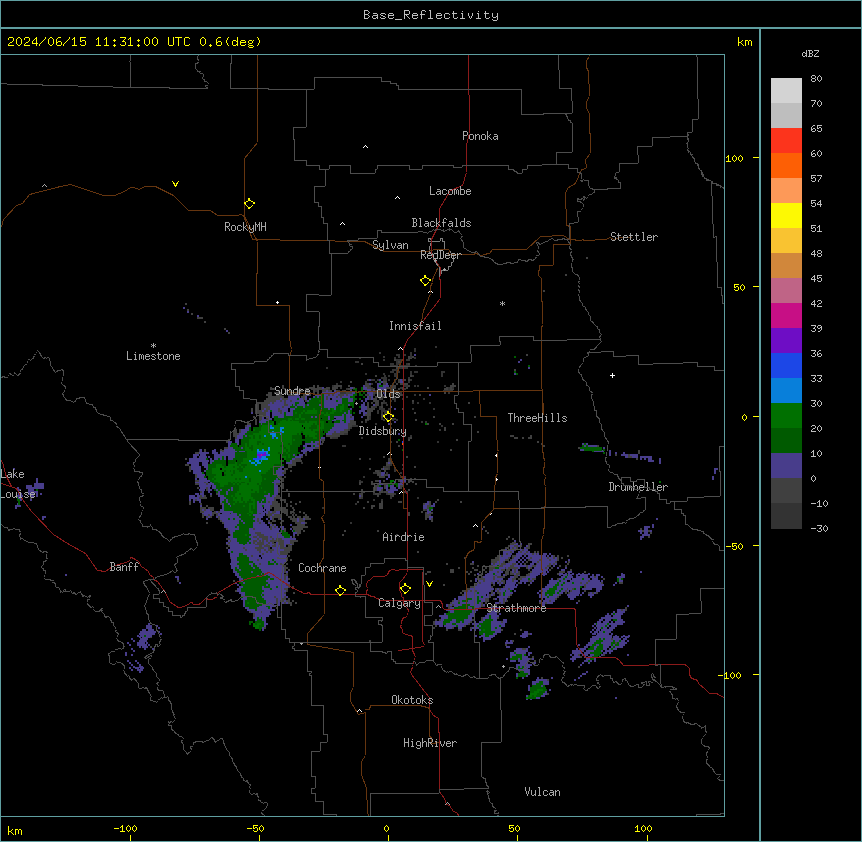Select the yellow diamond marker right of Cochrane
Screen dimensions: 862x842
[x=340, y=590]
